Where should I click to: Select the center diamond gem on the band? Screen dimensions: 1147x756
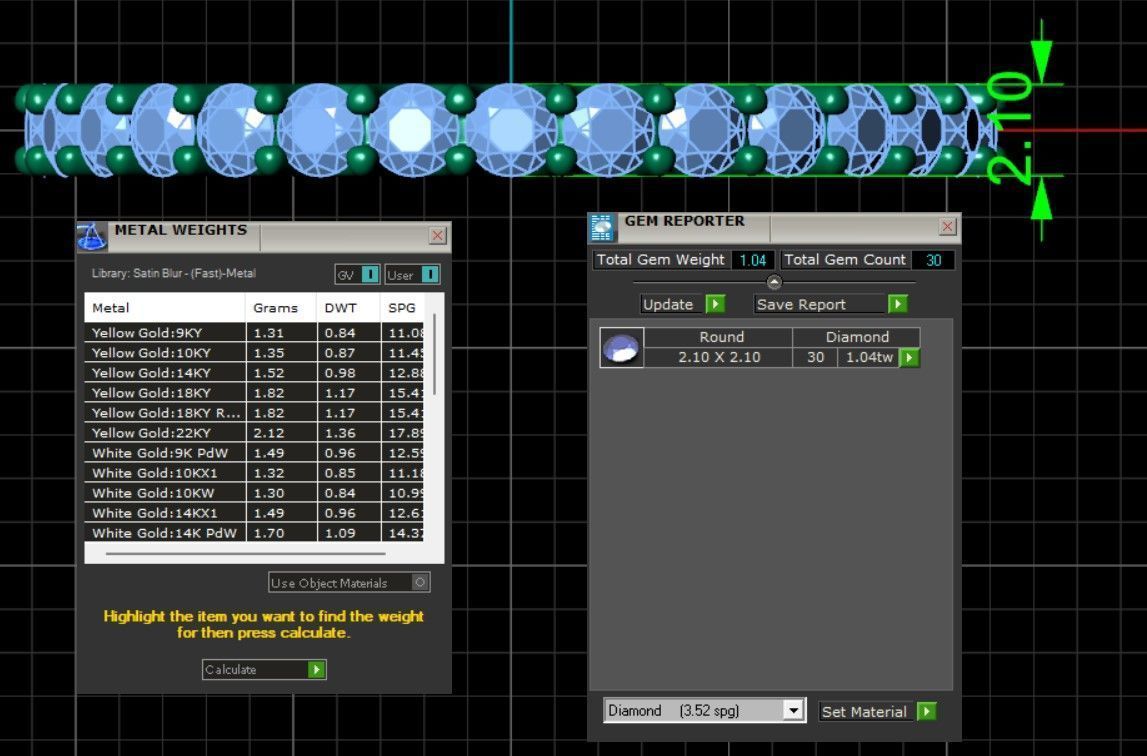pyautogui.click(x=511, y=129)
